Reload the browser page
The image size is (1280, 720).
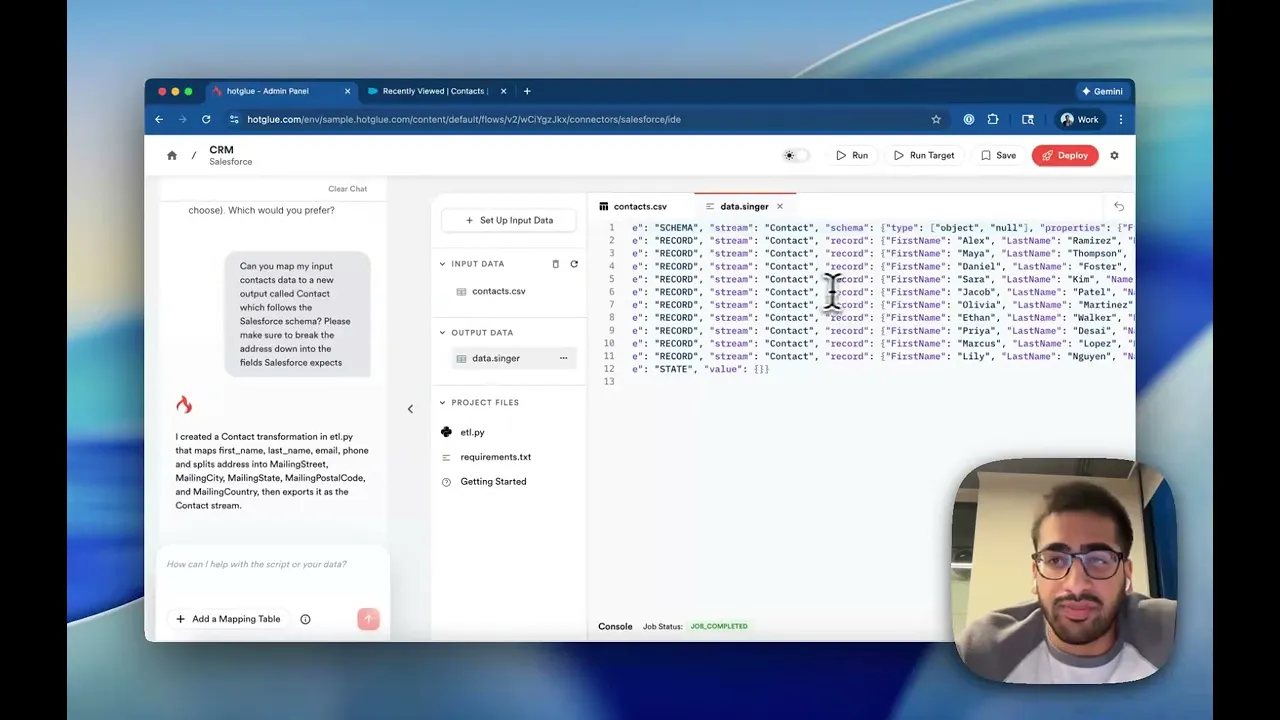(206, 119)
